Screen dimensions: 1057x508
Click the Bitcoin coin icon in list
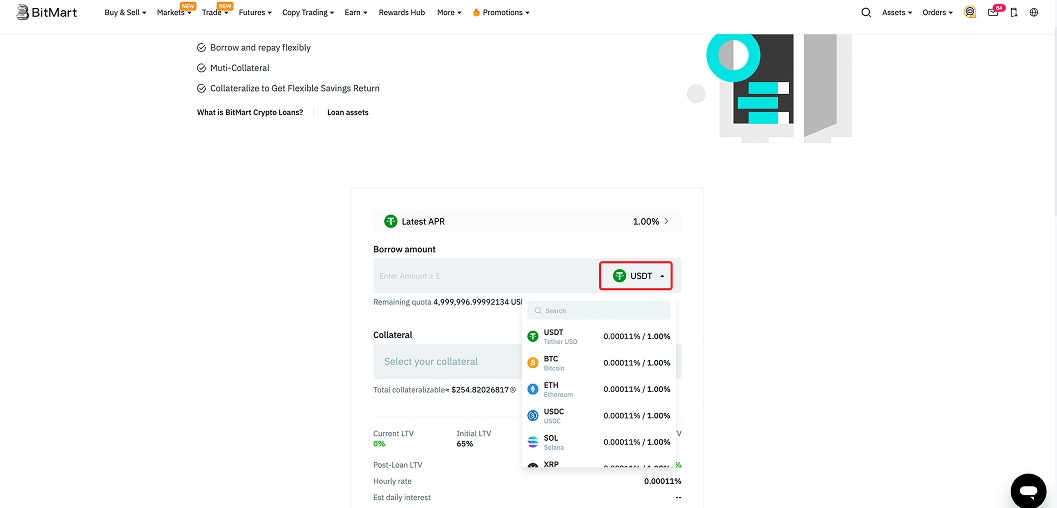(x=533, y=362)
